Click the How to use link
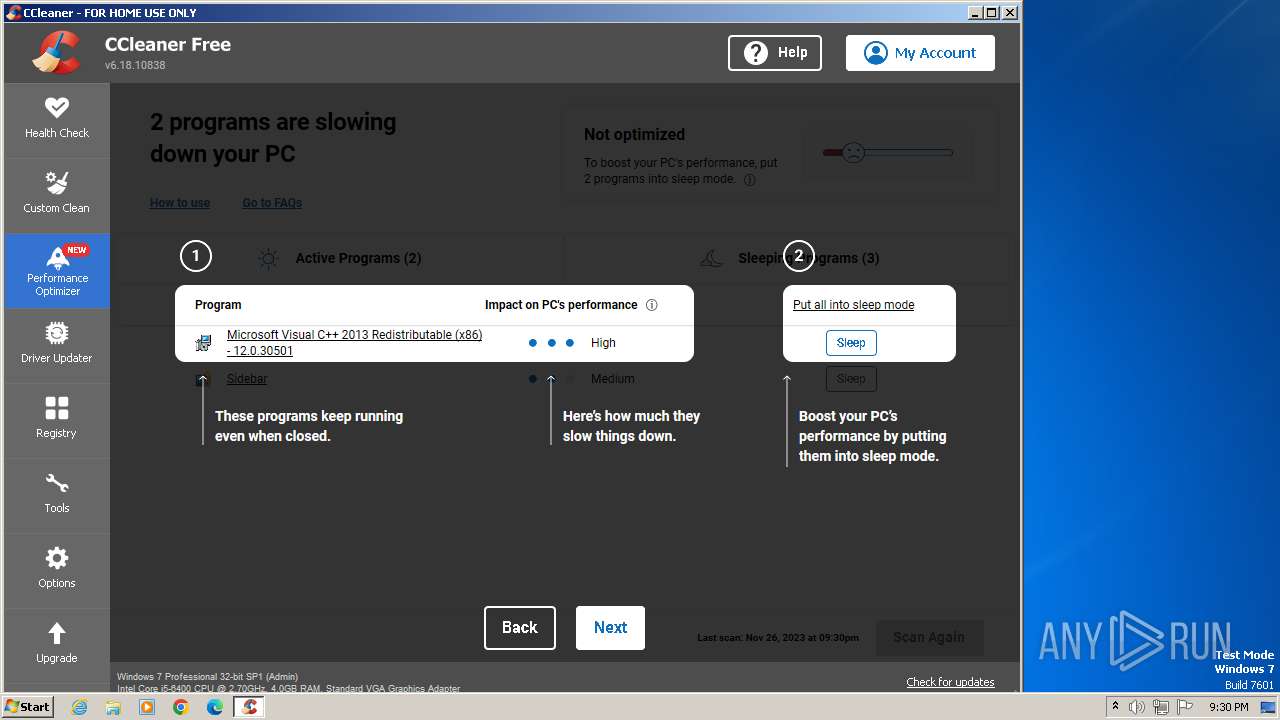Screen dimensions: 1280x720 coord(180,203)
